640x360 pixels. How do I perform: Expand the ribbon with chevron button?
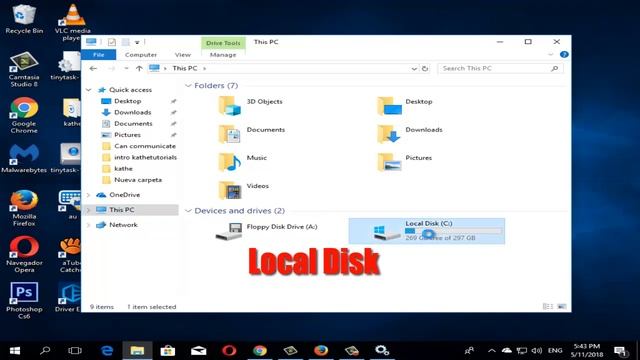coord(551,54)
